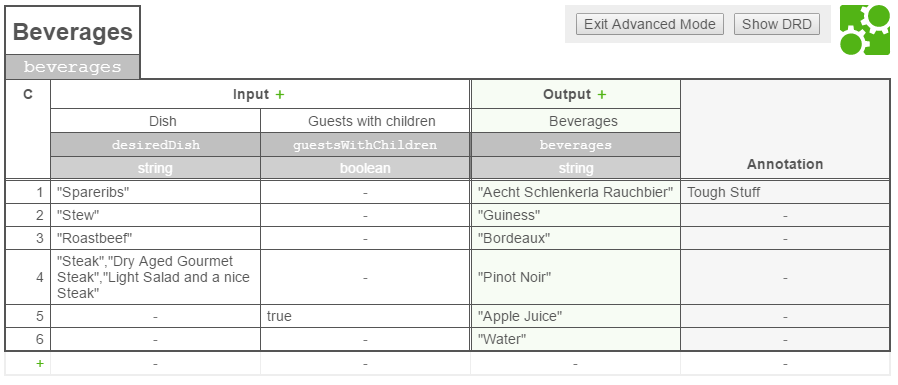Add a new rule with bottom plus
898x385 pixels.
tap(40, 363)
